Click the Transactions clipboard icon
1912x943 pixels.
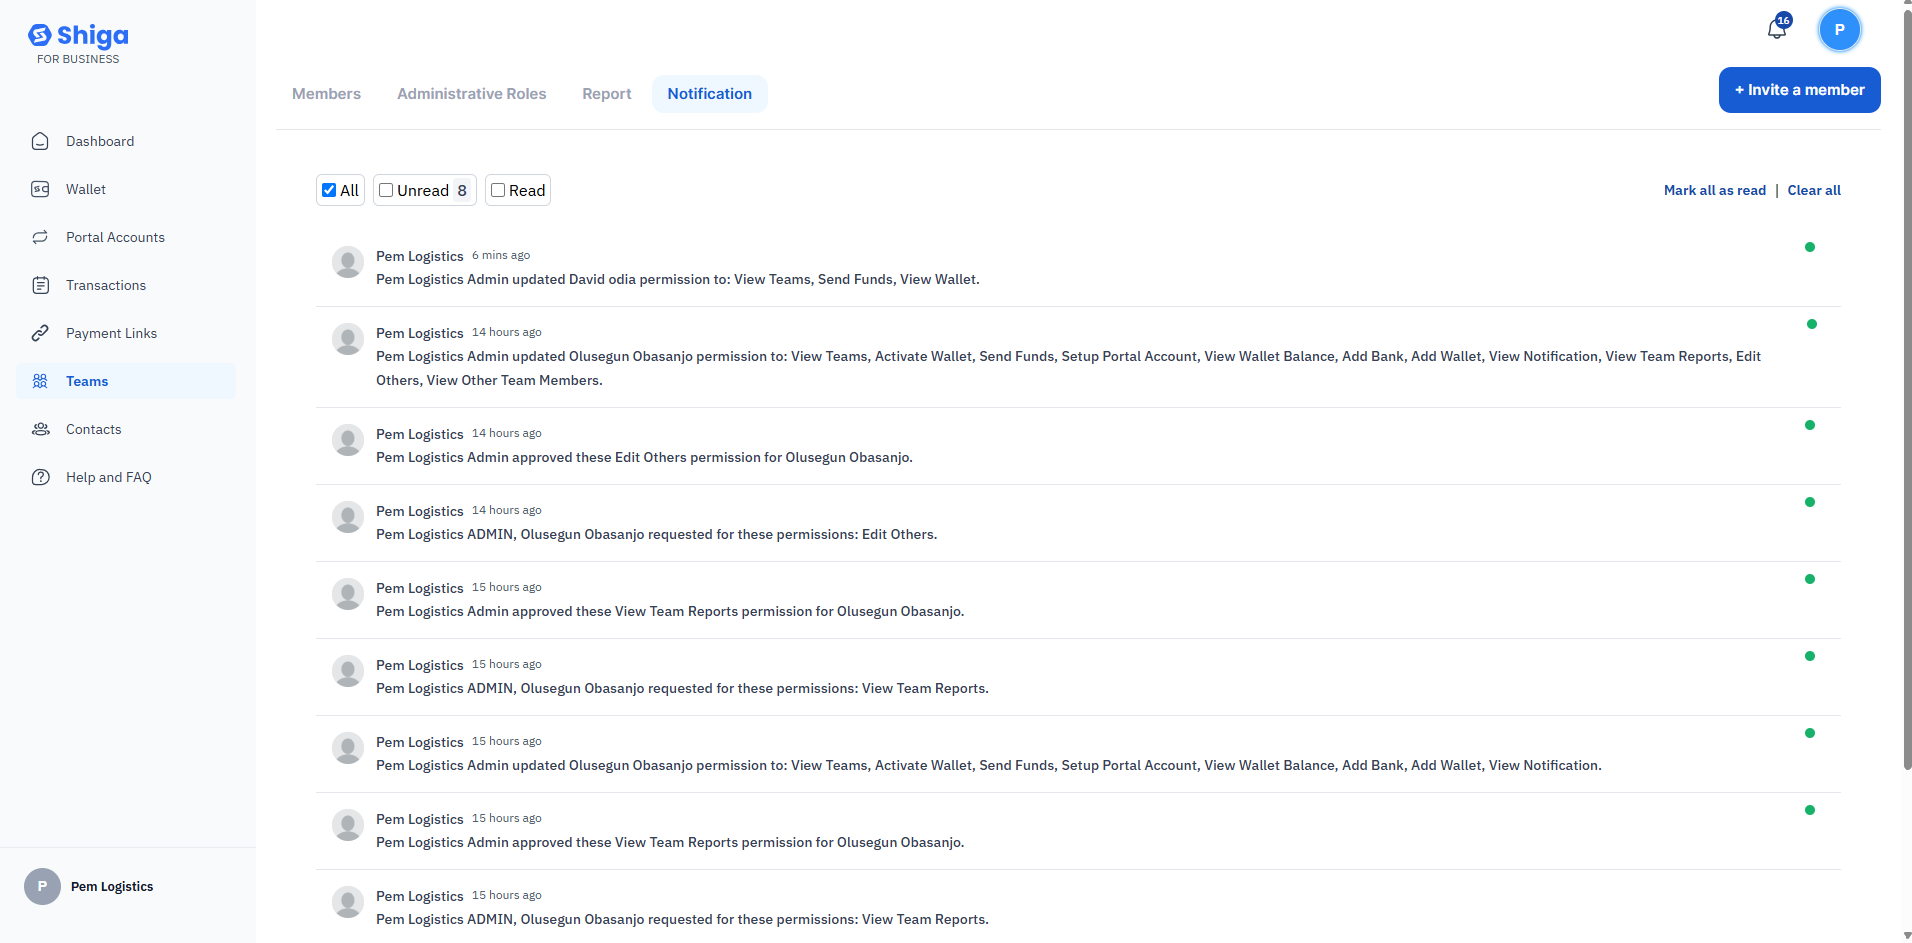(x=40, y=285)
